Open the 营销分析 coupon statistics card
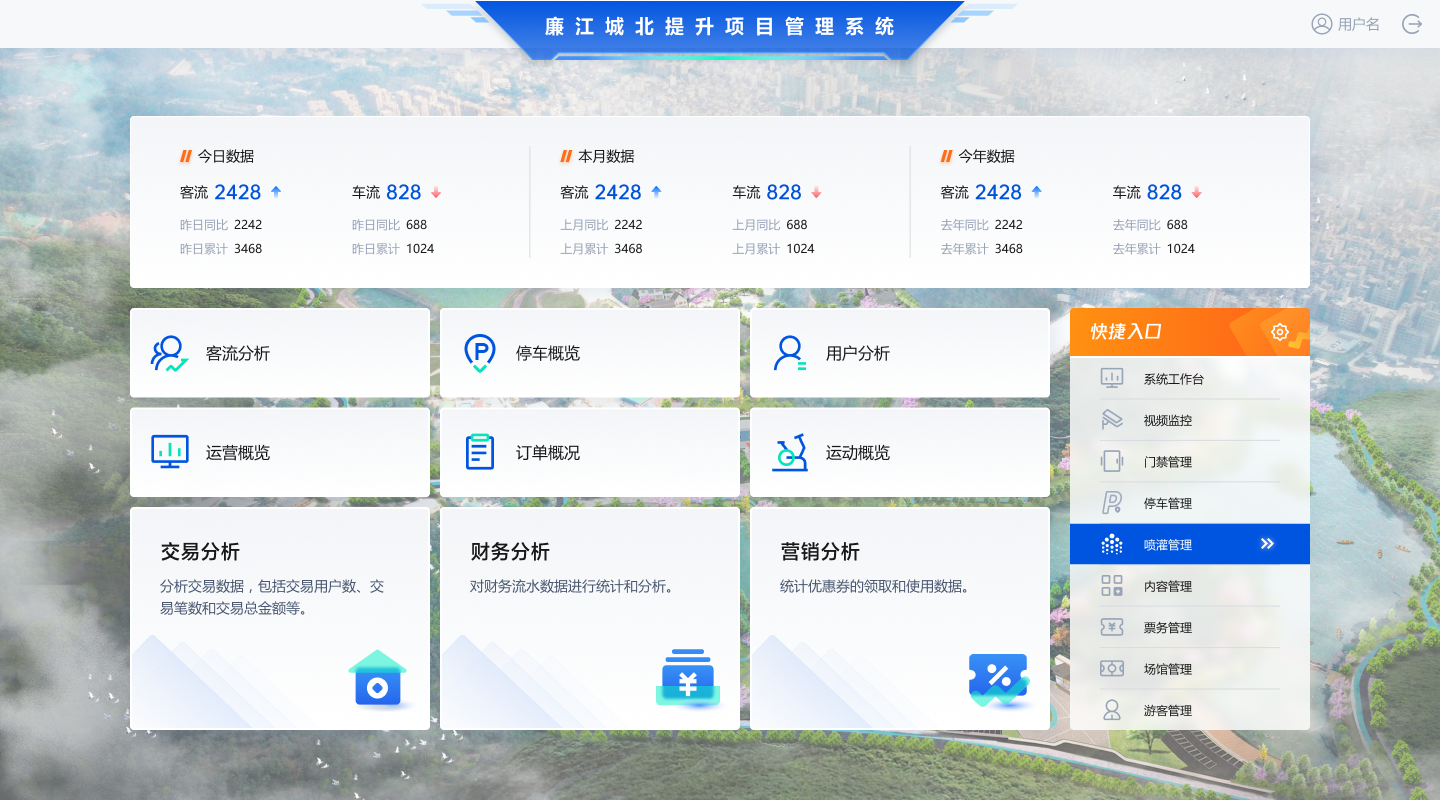Viewport: 1440px width, 800px height. point(900,618)
